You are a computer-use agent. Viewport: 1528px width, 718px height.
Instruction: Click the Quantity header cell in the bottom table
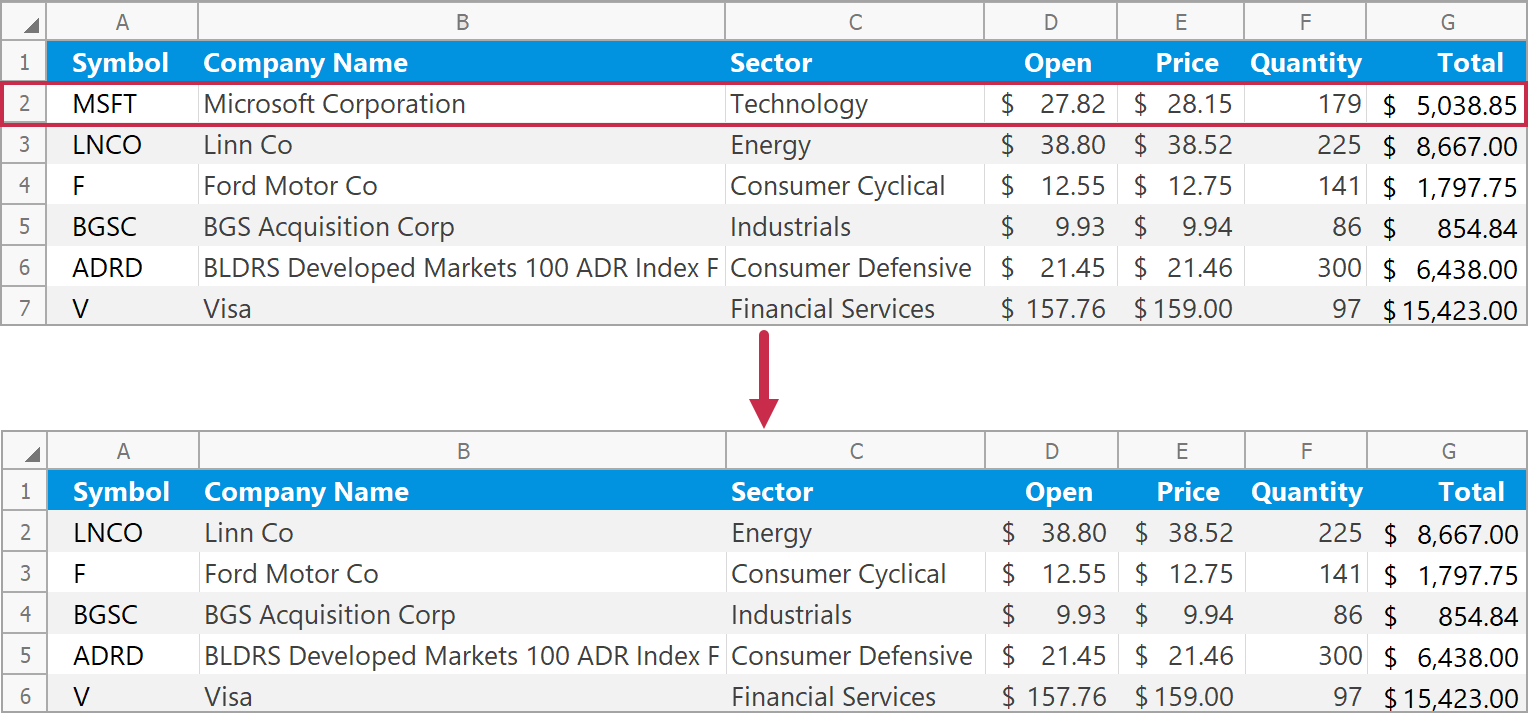1306,492
